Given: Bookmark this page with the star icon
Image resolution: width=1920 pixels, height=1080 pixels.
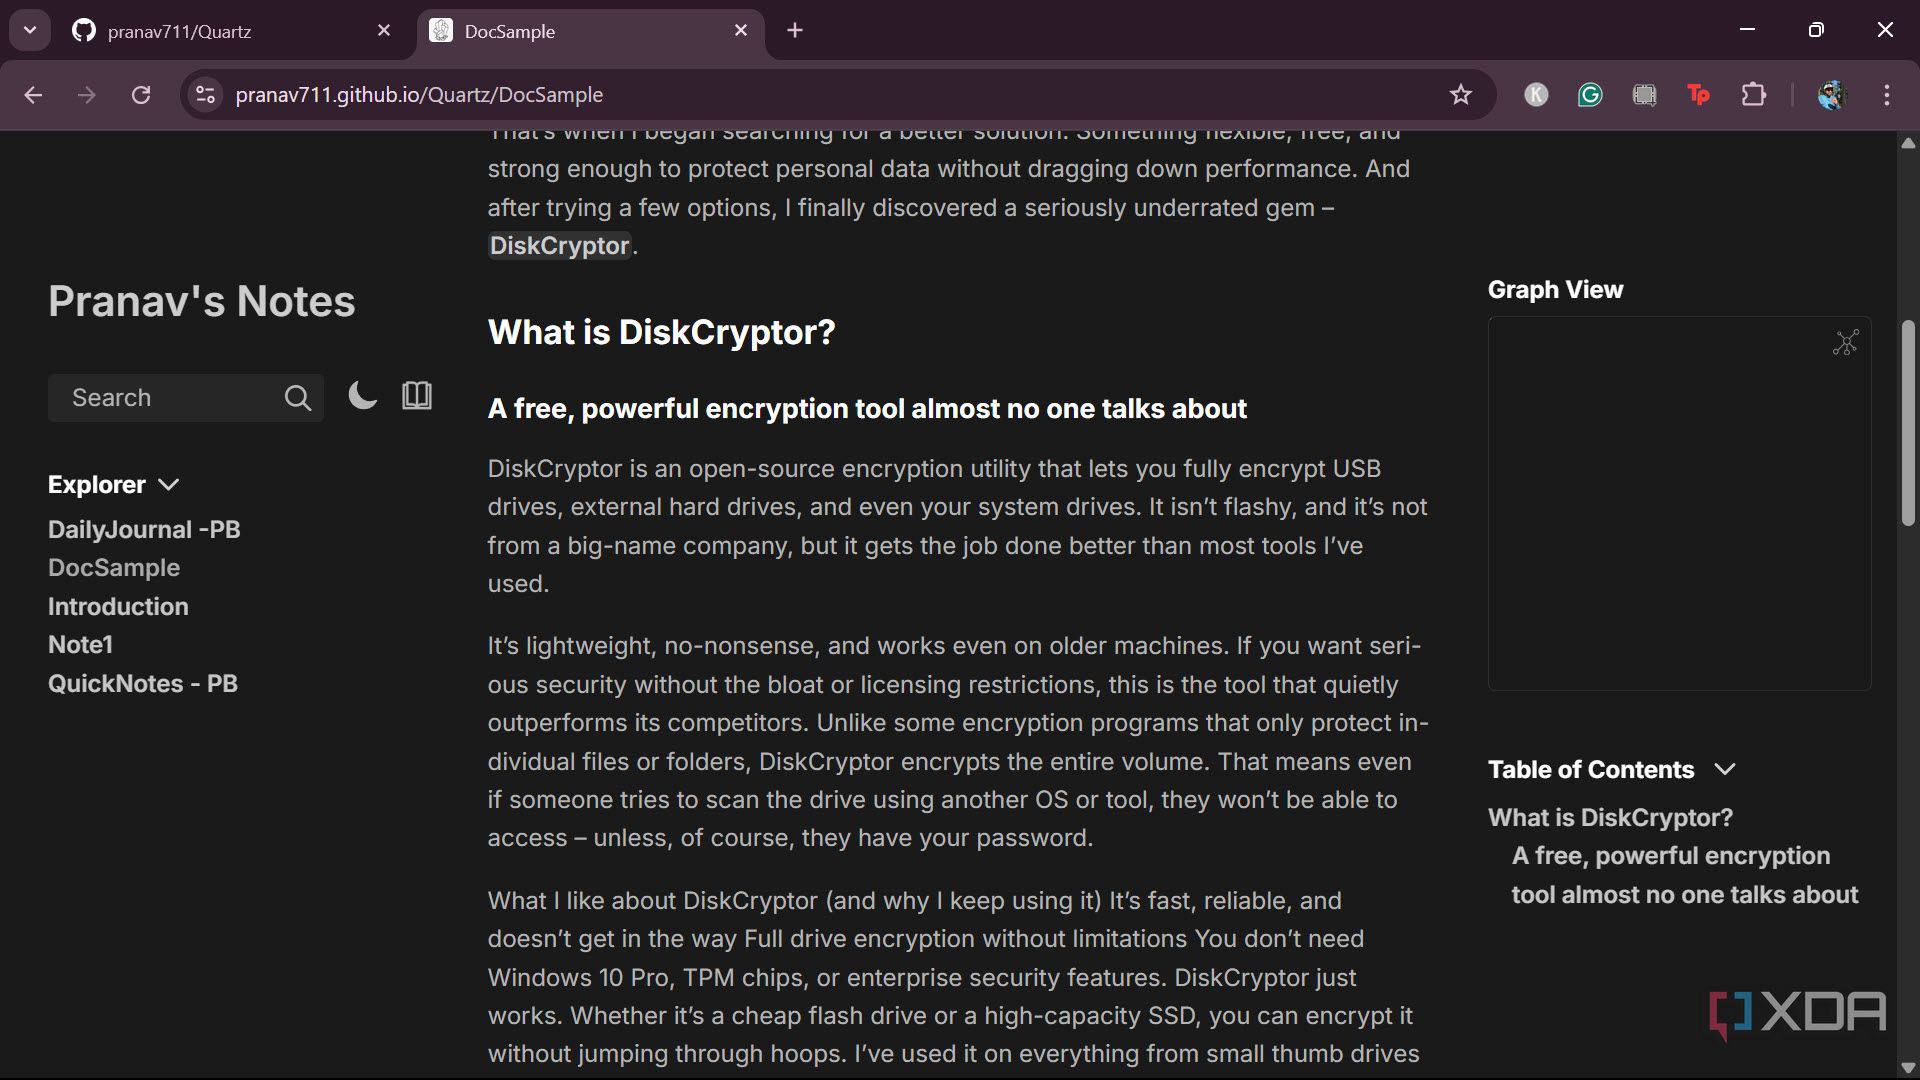Looking at the screenshot, I should tap(1460, 95).
